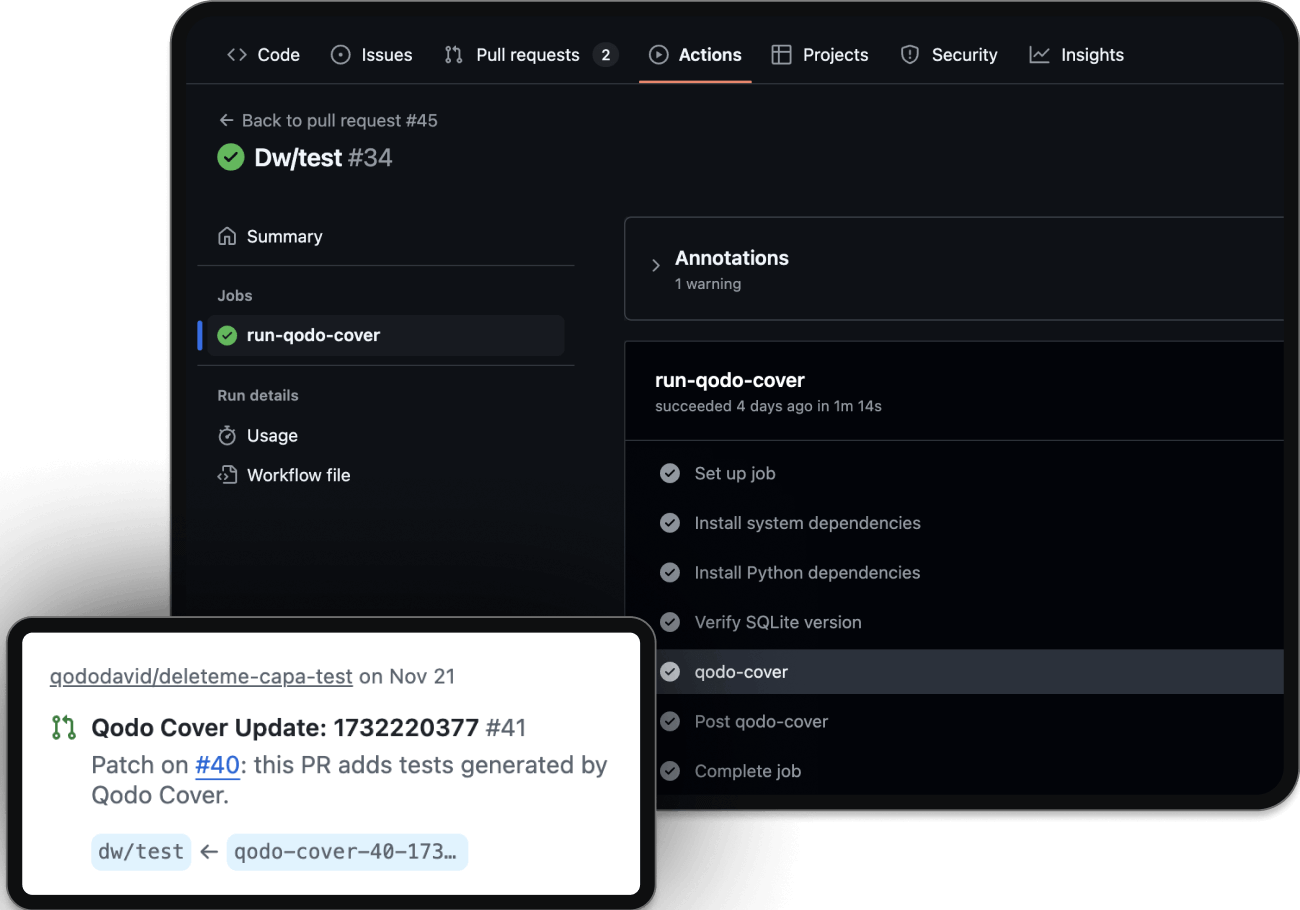The height and width of the screenshot is (910, 1300).
Task: Click the Projects table icon
Action: 782,55
